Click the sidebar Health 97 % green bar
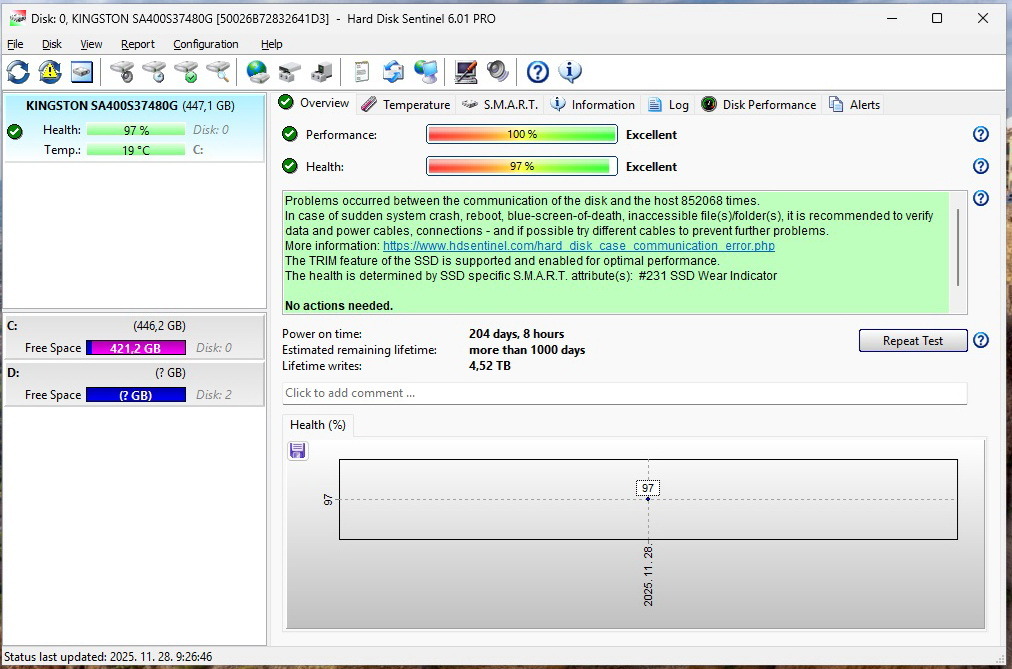Viewport: 1012px width, 669px height. [136, 130]
